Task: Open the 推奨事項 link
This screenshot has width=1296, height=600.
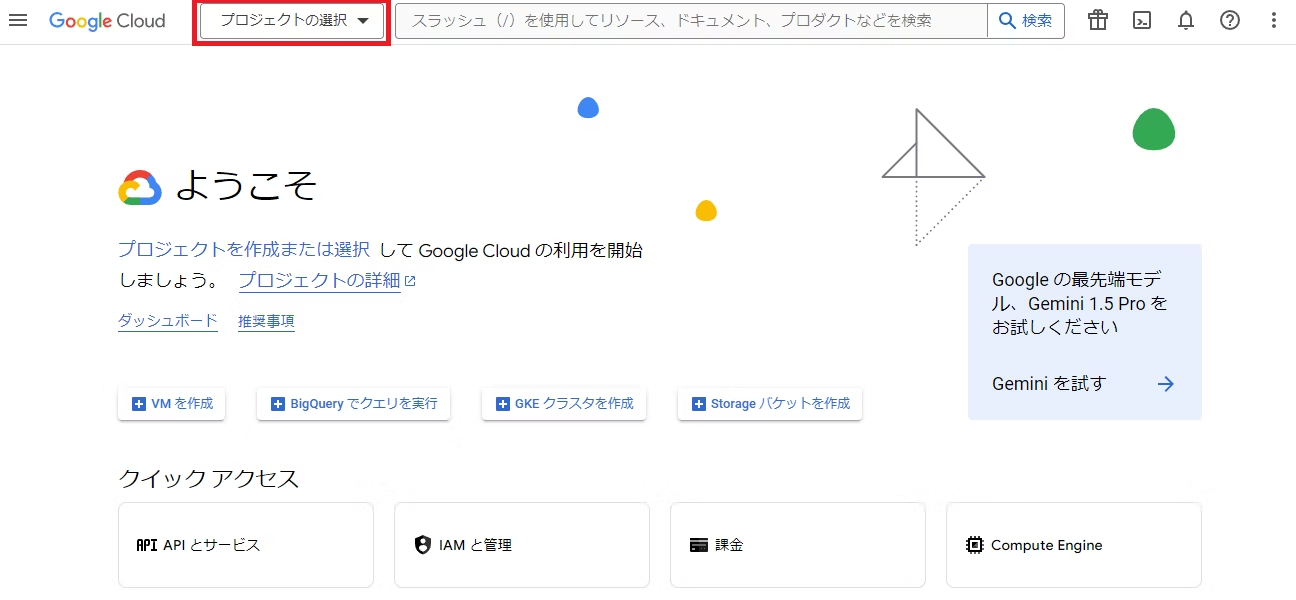Action: pos(266,321)
